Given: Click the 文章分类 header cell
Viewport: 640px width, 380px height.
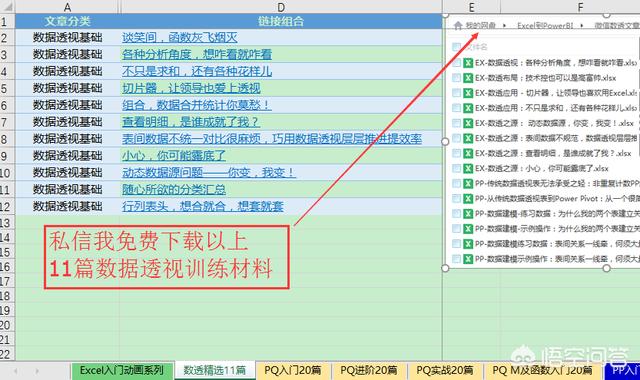Looking at the screenshot, I should (67, 21).
